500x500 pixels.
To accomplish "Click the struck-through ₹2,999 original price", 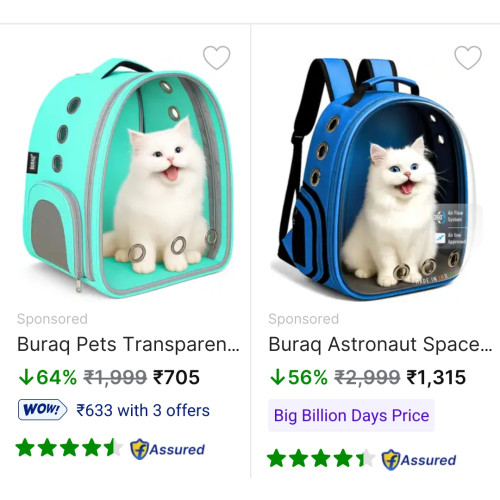I will click(367, 377).
